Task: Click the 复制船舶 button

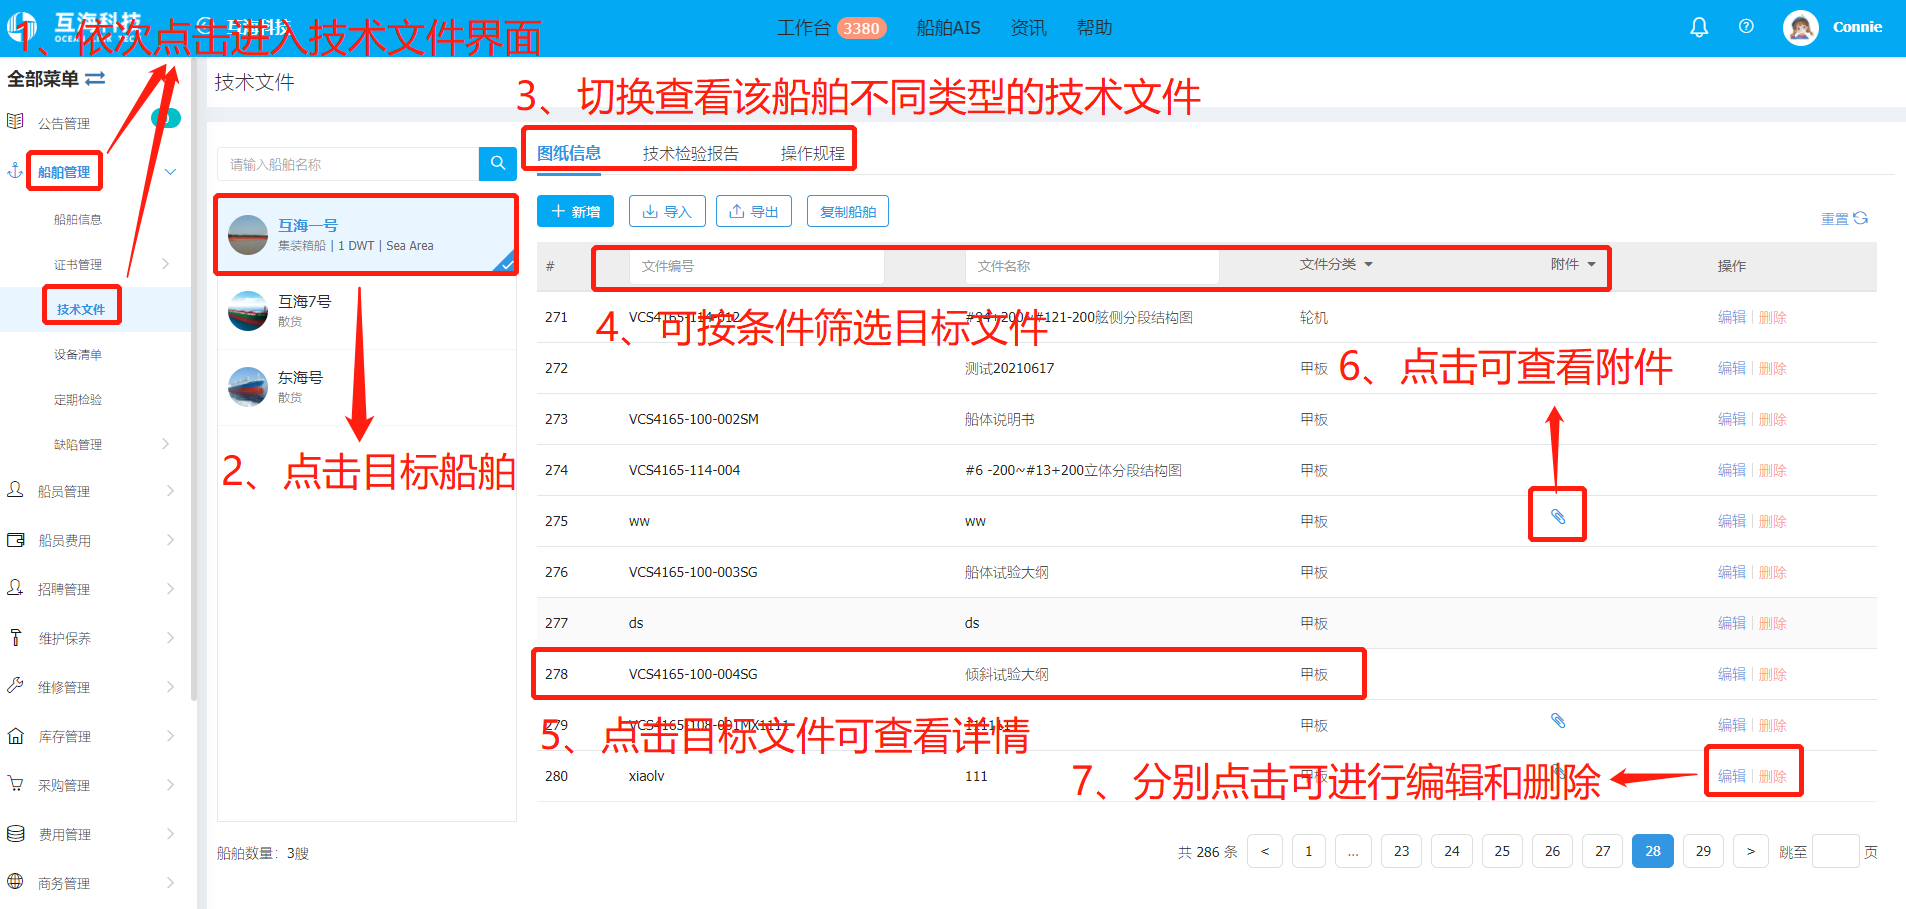Action: click(848, 211)
